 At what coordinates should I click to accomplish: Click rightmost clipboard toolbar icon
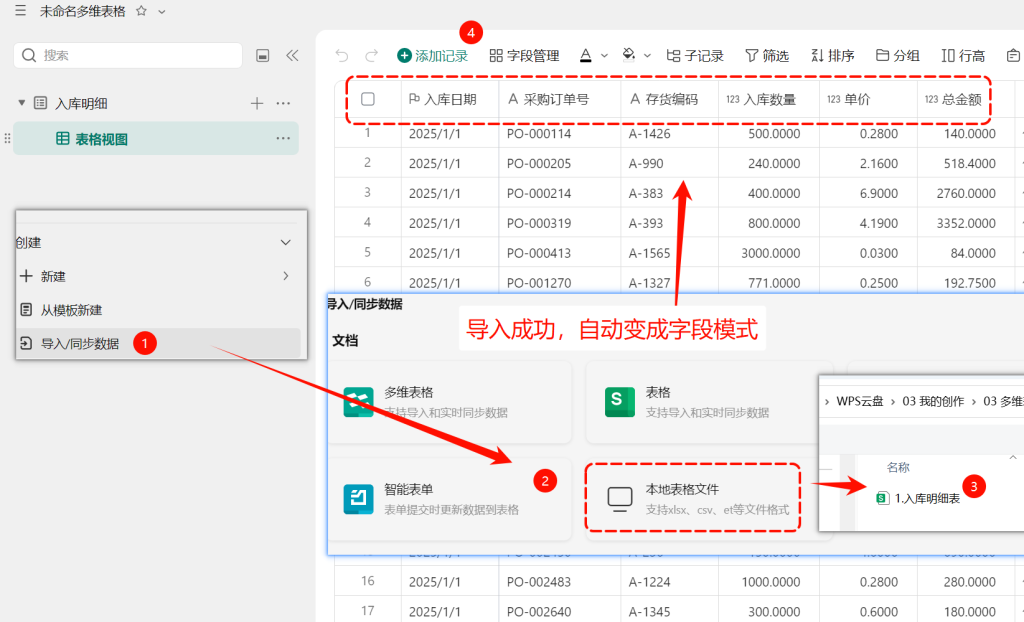(x=1013, y=56)
